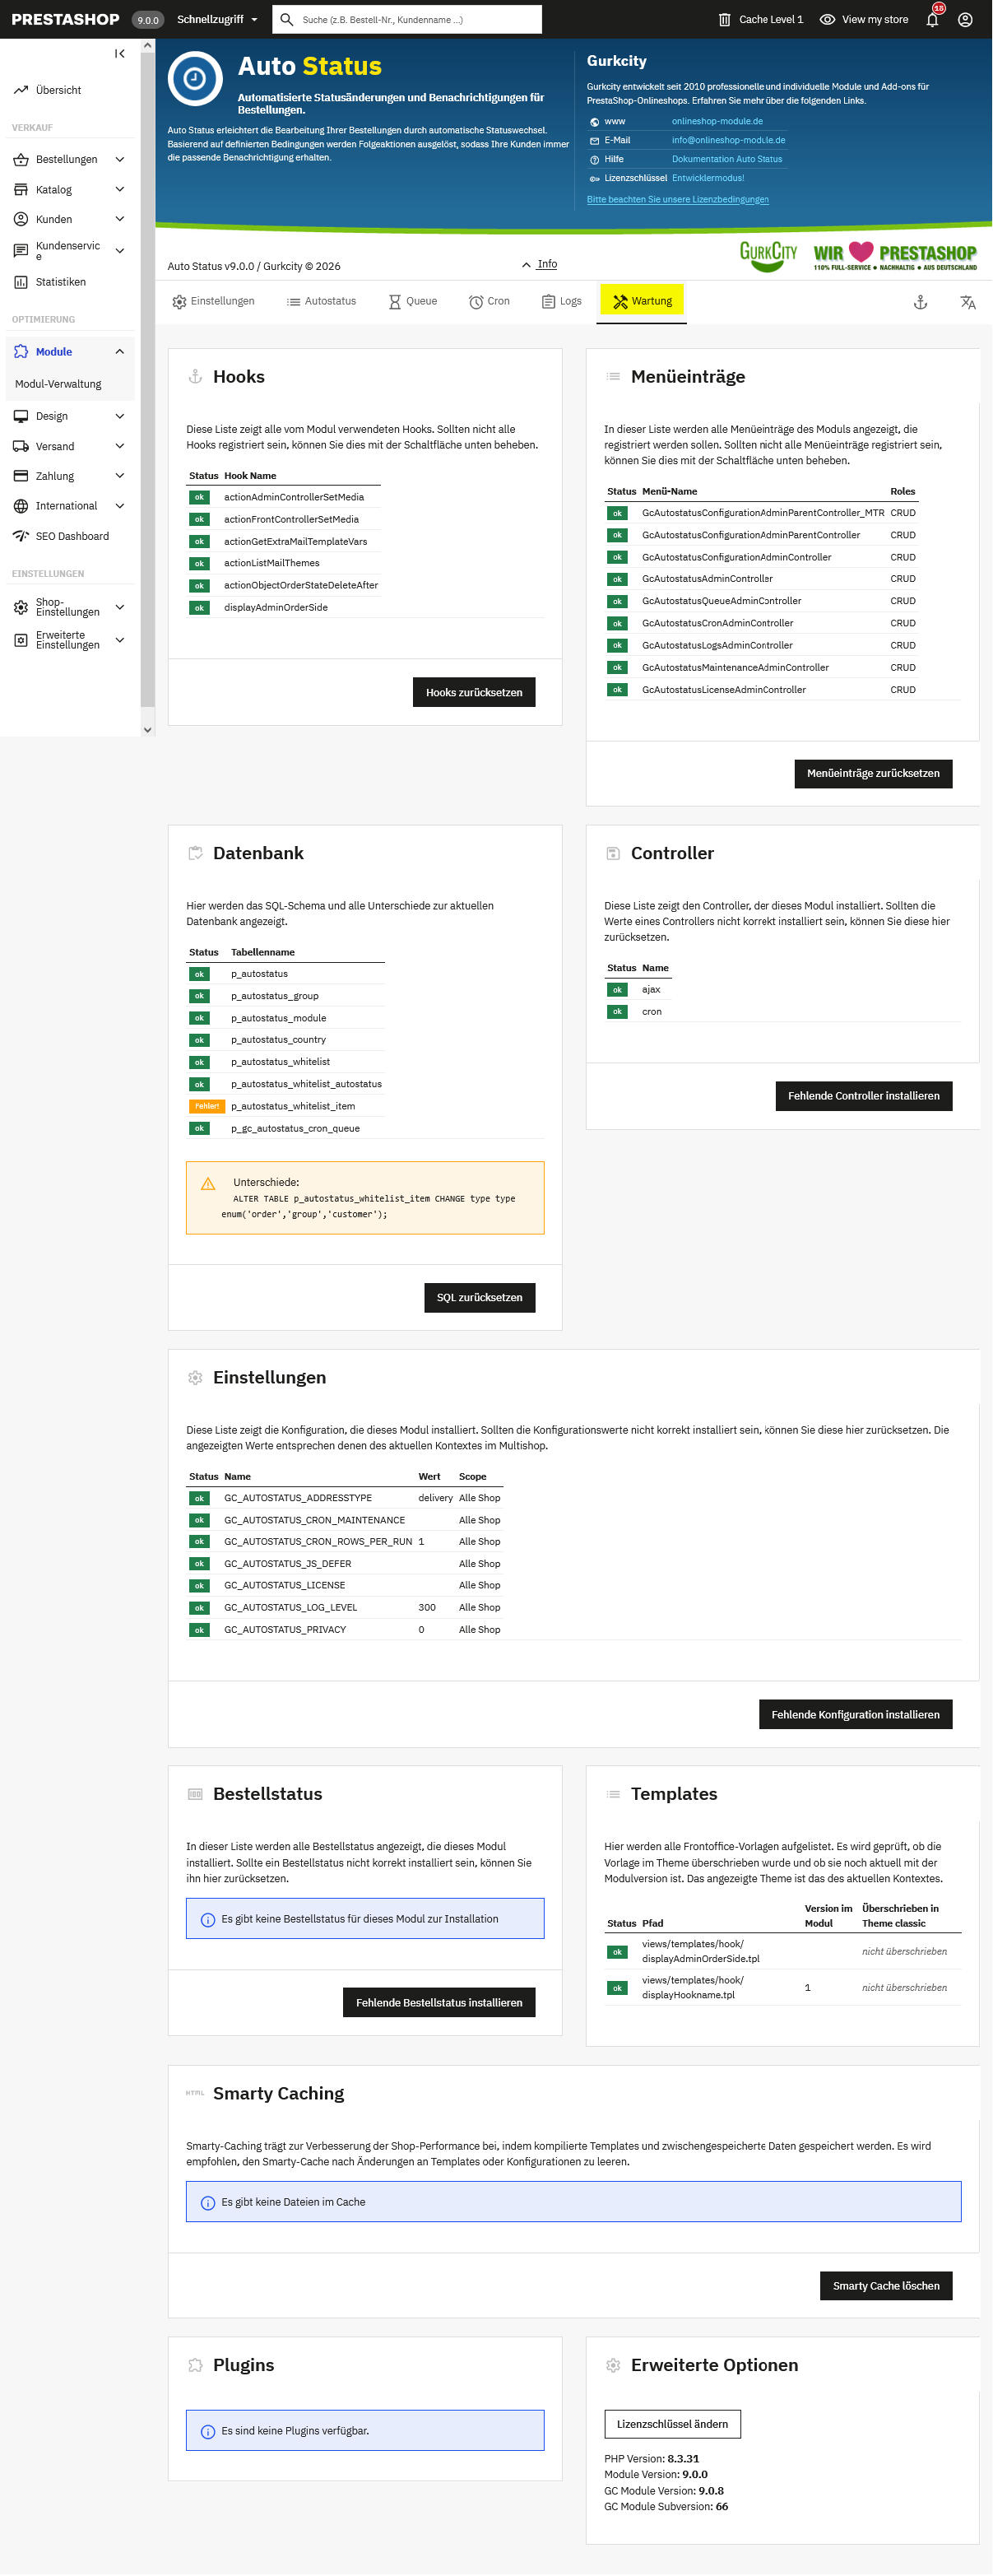This screenshot has height=2576, width=993.
Task: Click the sidebar scrollbar up arrow
Action: click(148, 46)
